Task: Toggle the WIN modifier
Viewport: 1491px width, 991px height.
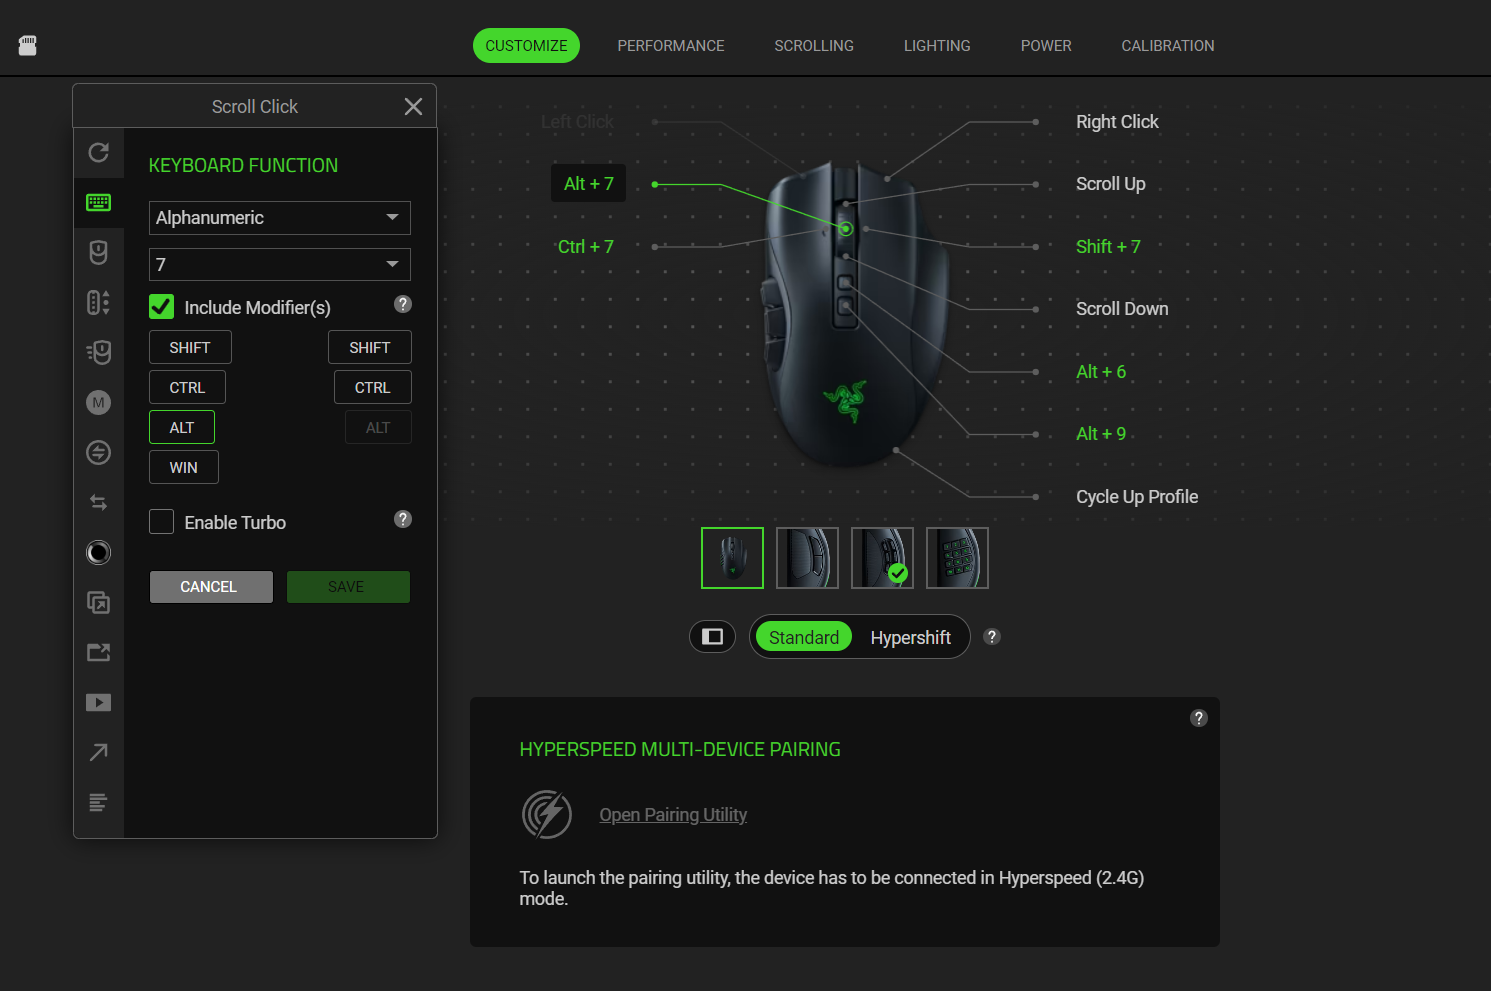Action: point(184,467)
